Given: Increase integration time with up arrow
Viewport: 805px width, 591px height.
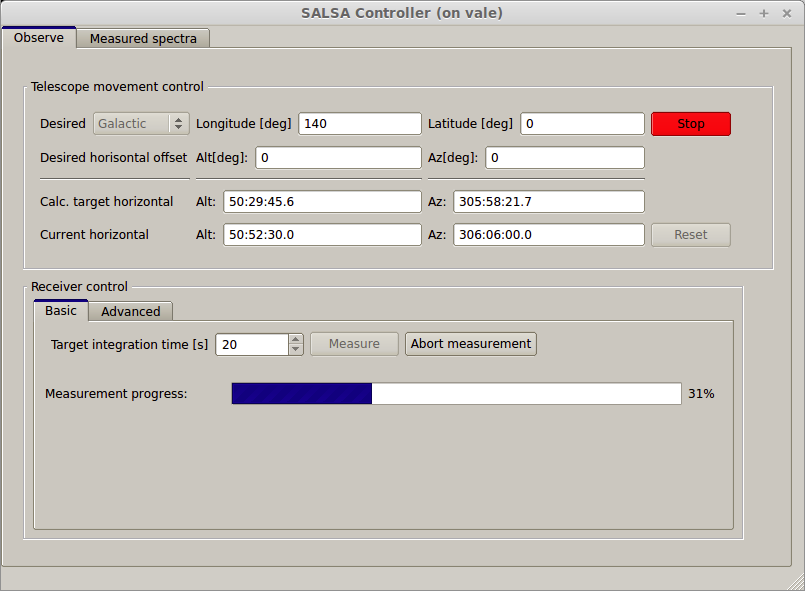Looking at the screenshot, I should tap(296, 339).
